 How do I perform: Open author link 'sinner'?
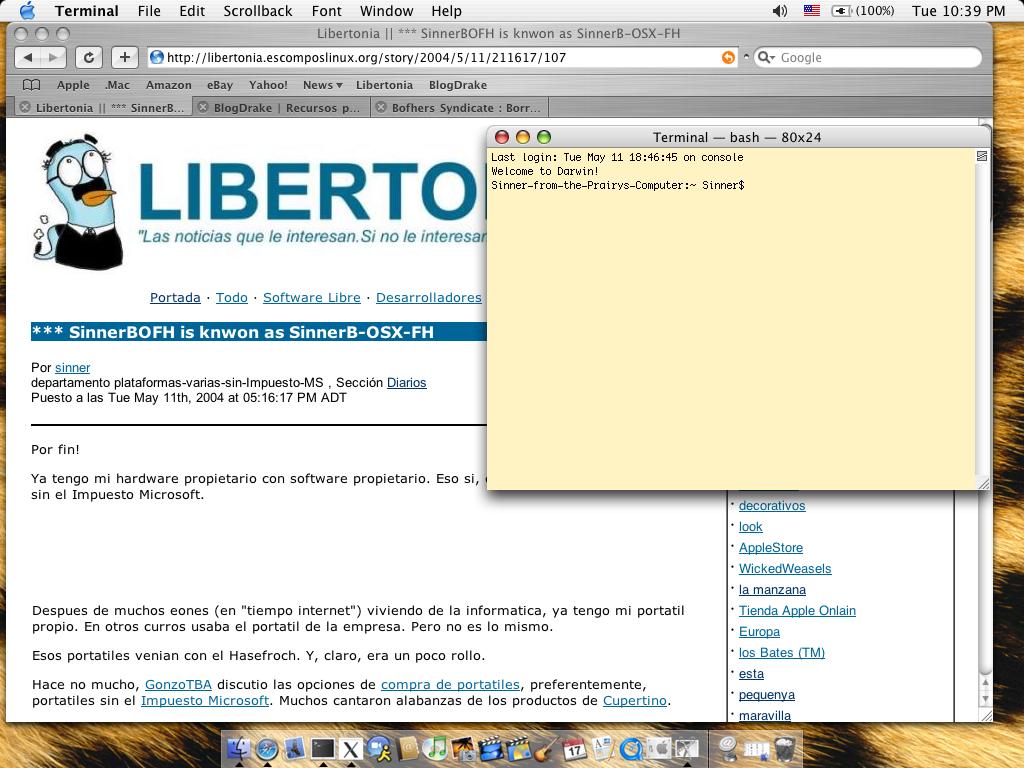72,368
